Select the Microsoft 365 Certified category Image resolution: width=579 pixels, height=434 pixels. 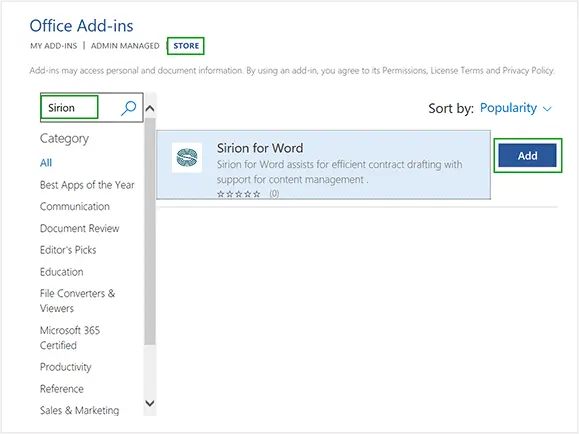[x=70, y=338]
